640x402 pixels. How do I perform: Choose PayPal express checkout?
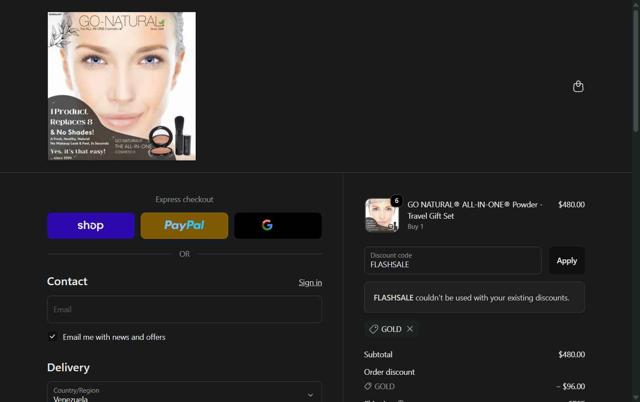click(184, 225)
